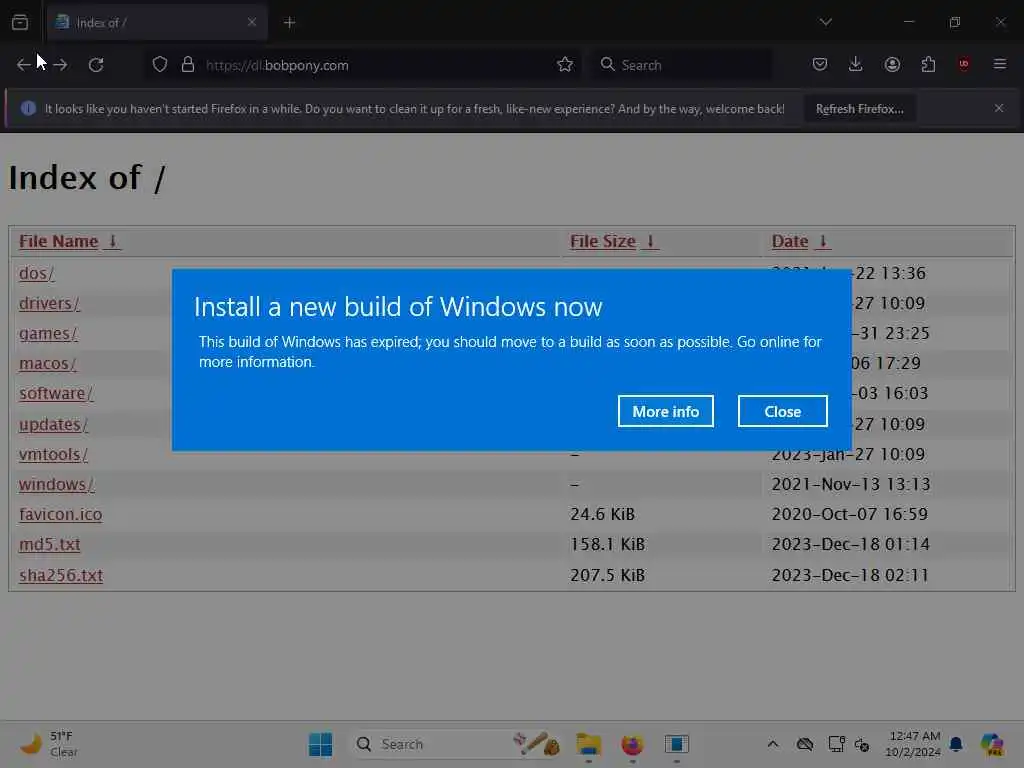Click descending arrow next to File Size
1024x768 pixels.
(650, 242)
